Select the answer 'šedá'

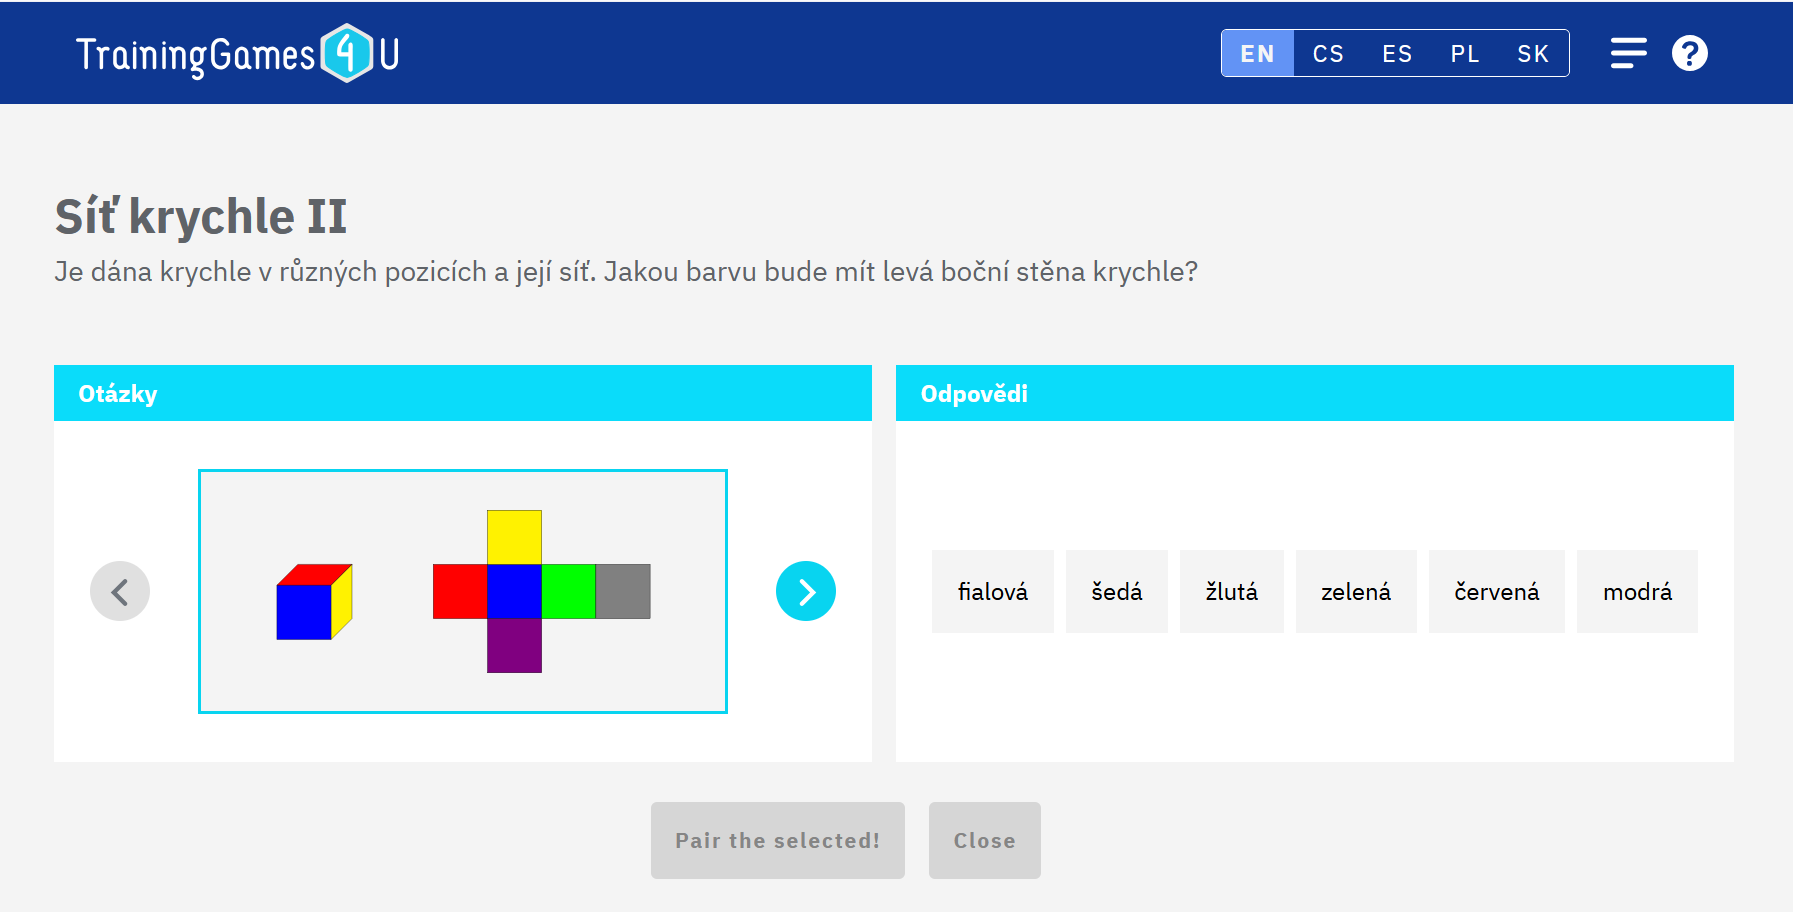1116,592
